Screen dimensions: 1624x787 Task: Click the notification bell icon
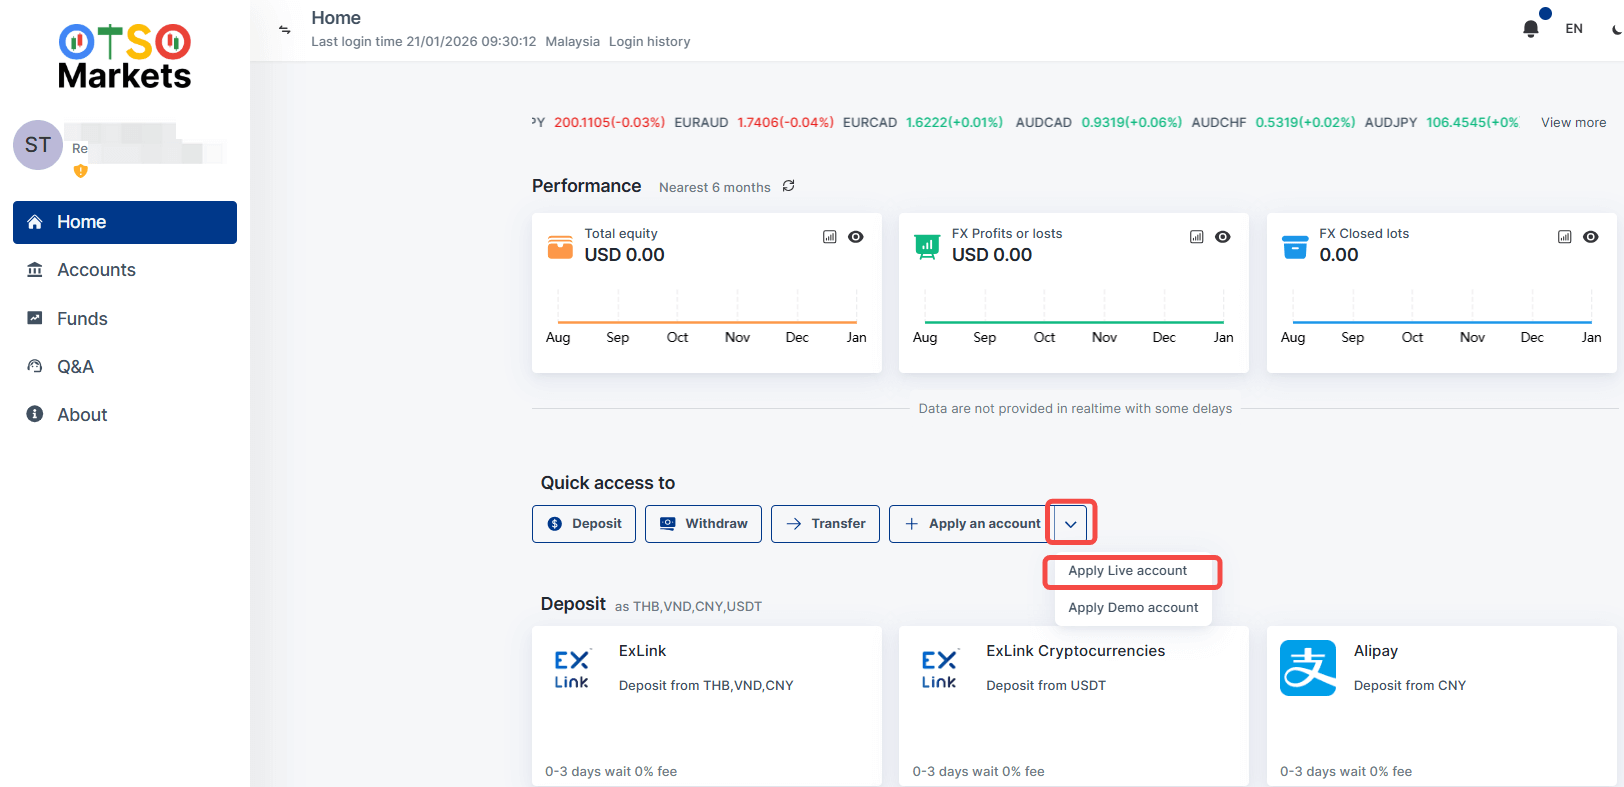pyautogui.click(x=1530, y=29)
